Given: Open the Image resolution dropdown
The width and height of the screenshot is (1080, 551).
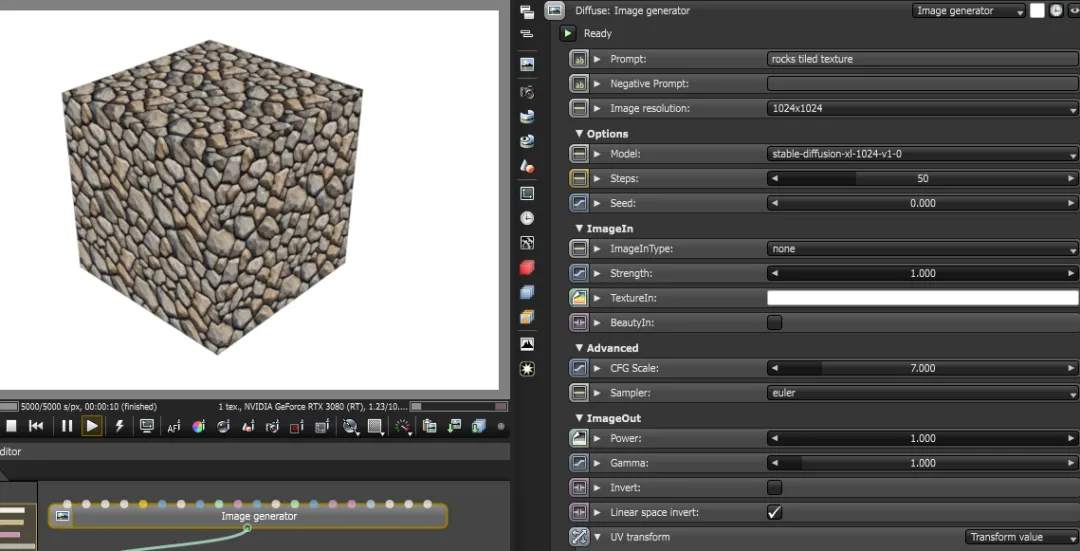Looking at the screenshot, I should tap(922, 108).
